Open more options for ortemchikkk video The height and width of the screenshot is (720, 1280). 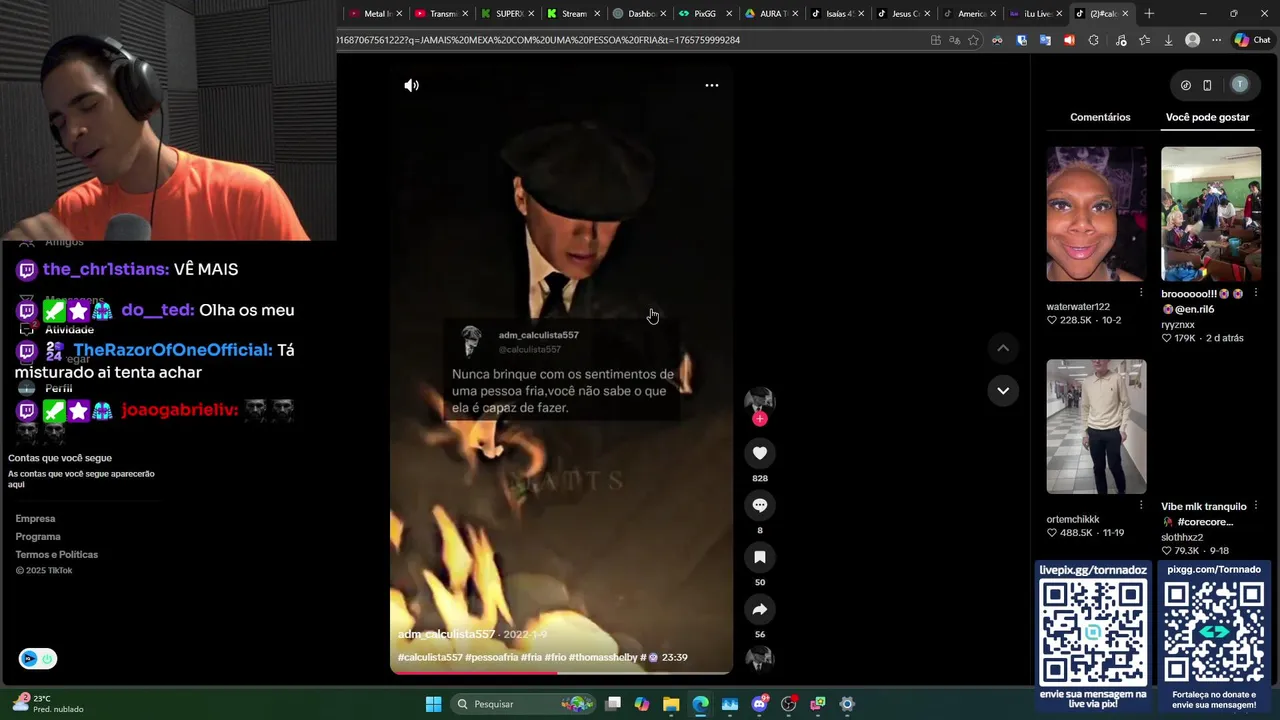pos(1141,505)
